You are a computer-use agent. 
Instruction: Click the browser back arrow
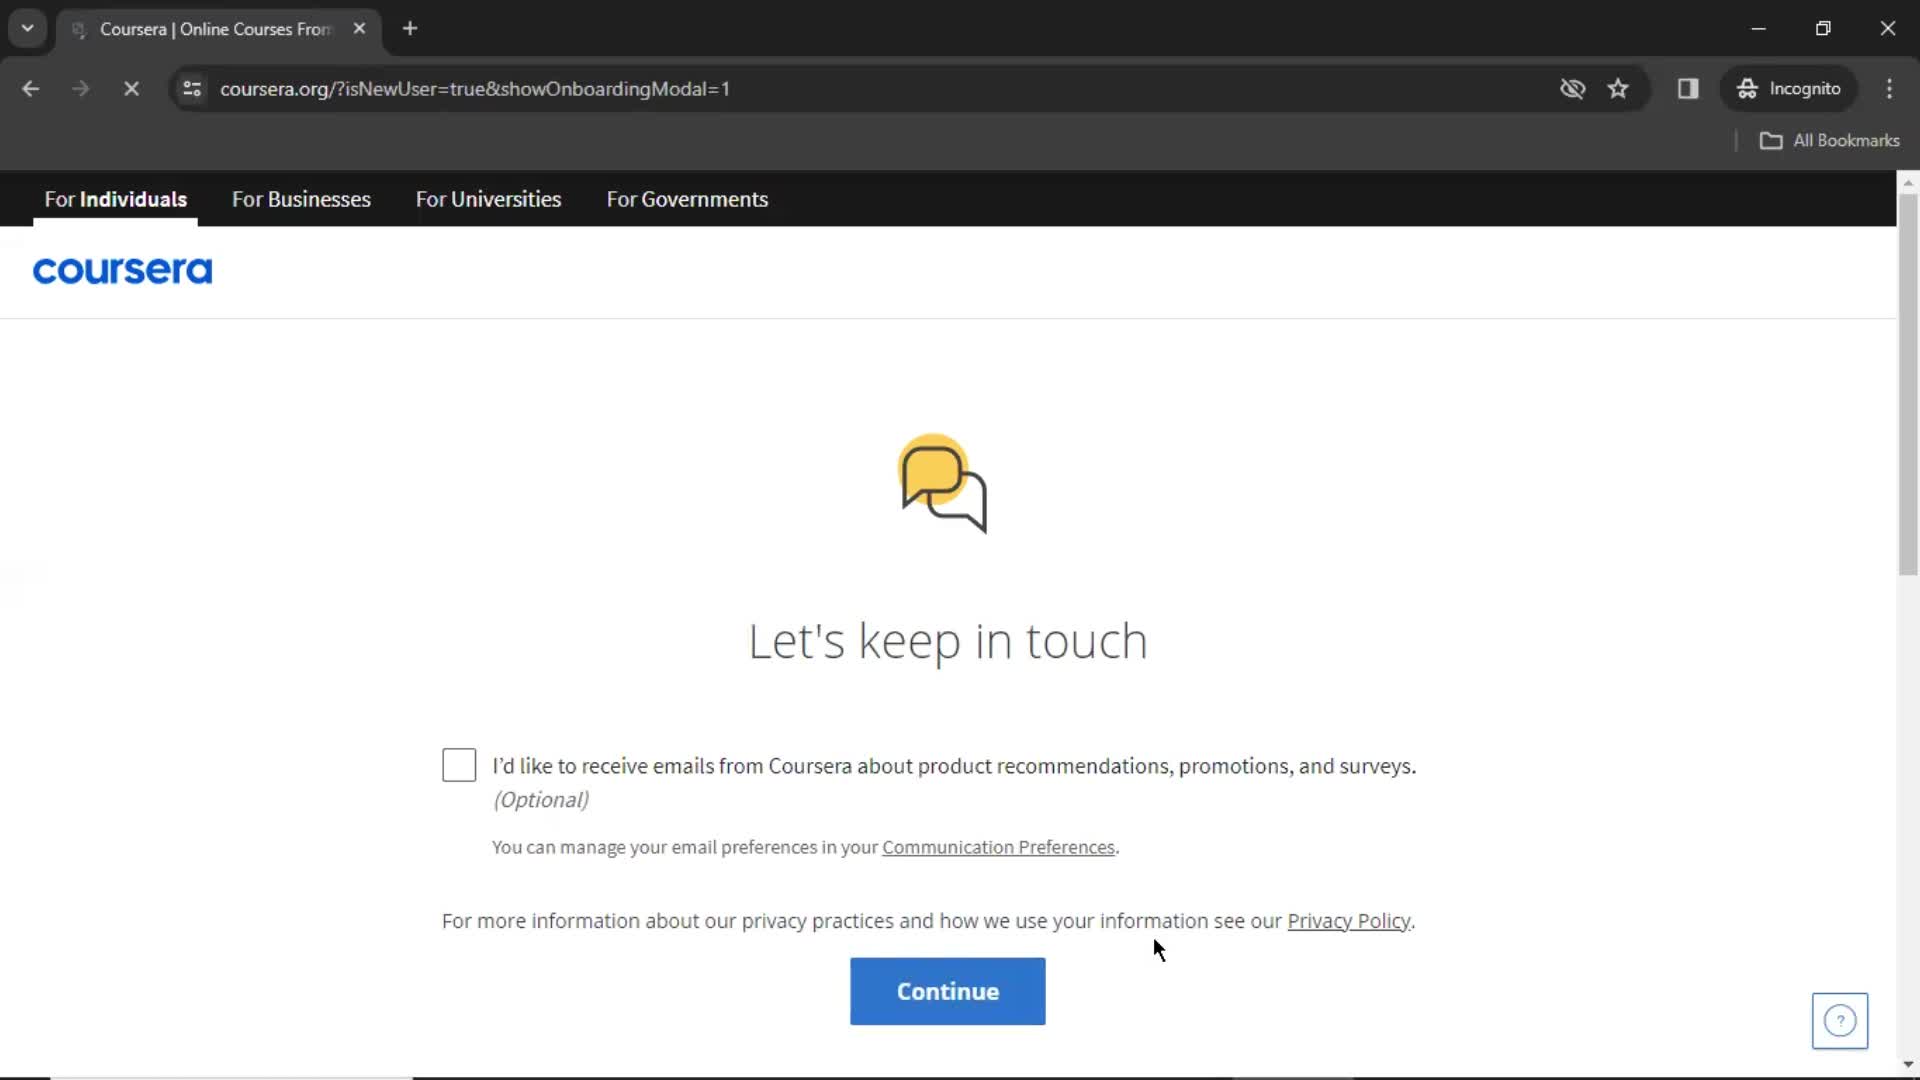click(x=31, y=89)
